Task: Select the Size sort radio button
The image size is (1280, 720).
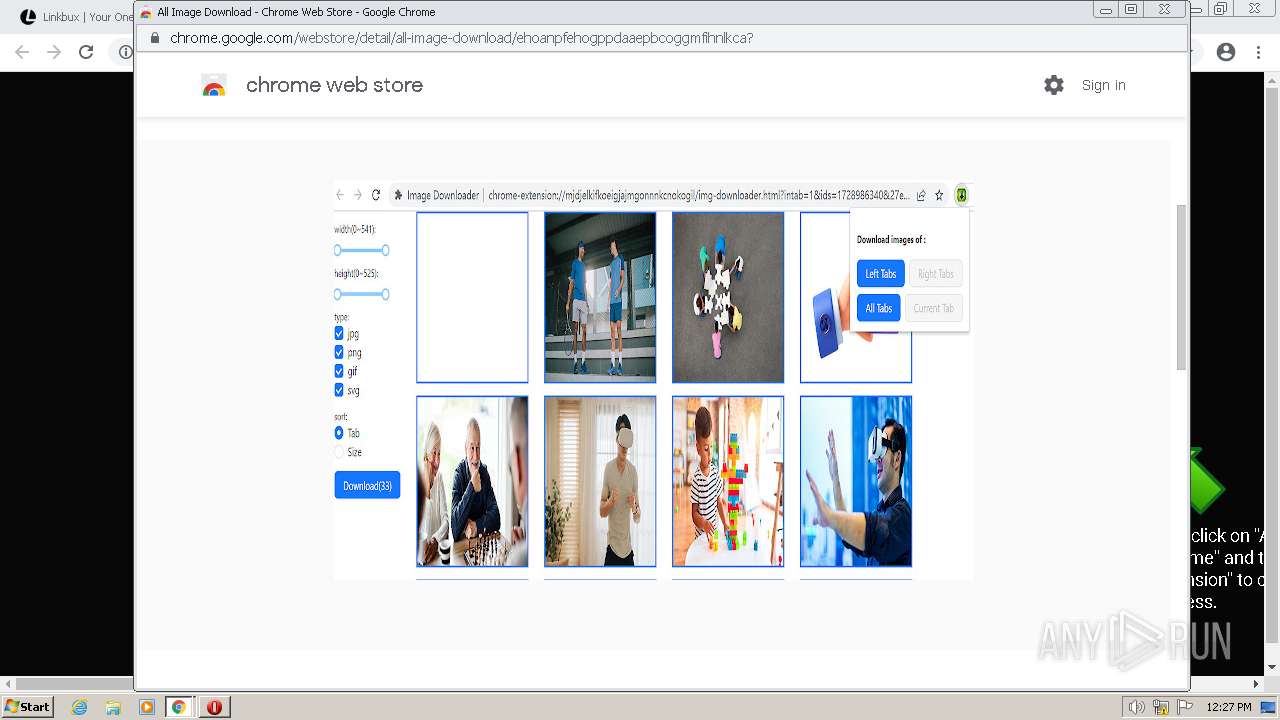Action: point(339,452)
